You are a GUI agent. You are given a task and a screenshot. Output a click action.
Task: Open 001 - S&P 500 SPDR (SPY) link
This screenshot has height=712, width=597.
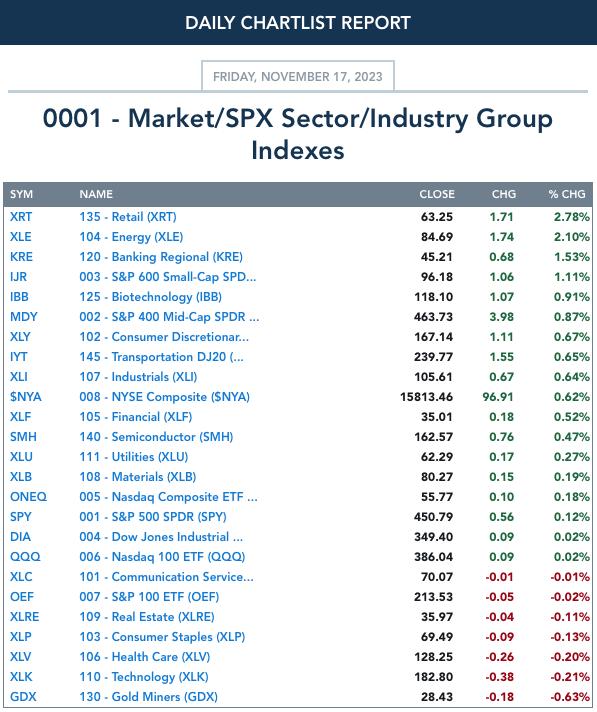(x=153, y=516)
